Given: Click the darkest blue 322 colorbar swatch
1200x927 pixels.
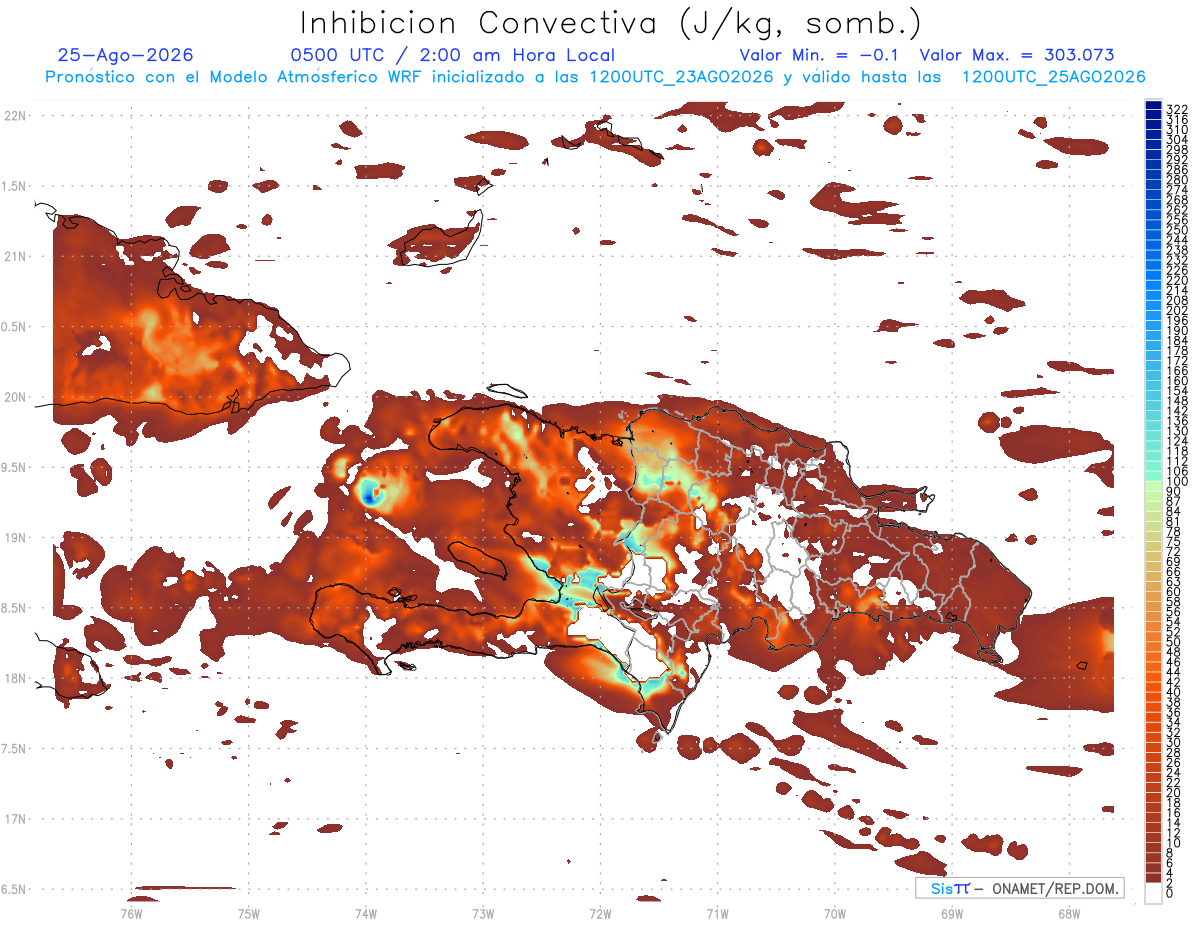Looking at the screenshot, I should 1153,106.
